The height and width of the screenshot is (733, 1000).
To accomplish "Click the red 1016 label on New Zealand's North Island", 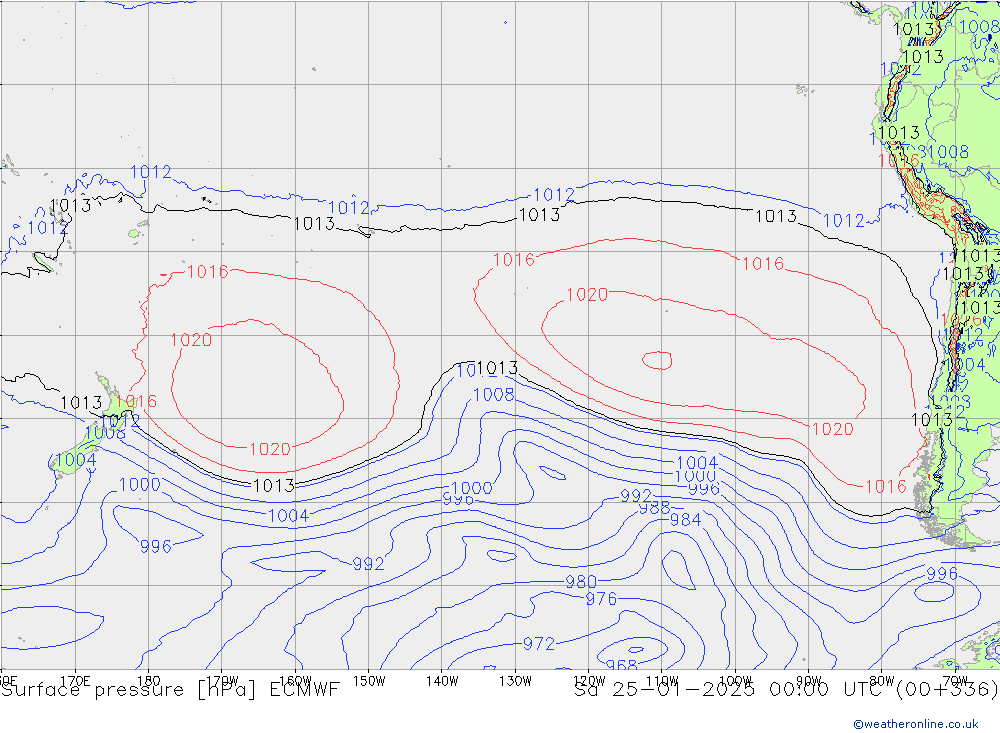I will pyautogui.click(x=136, y=401).
